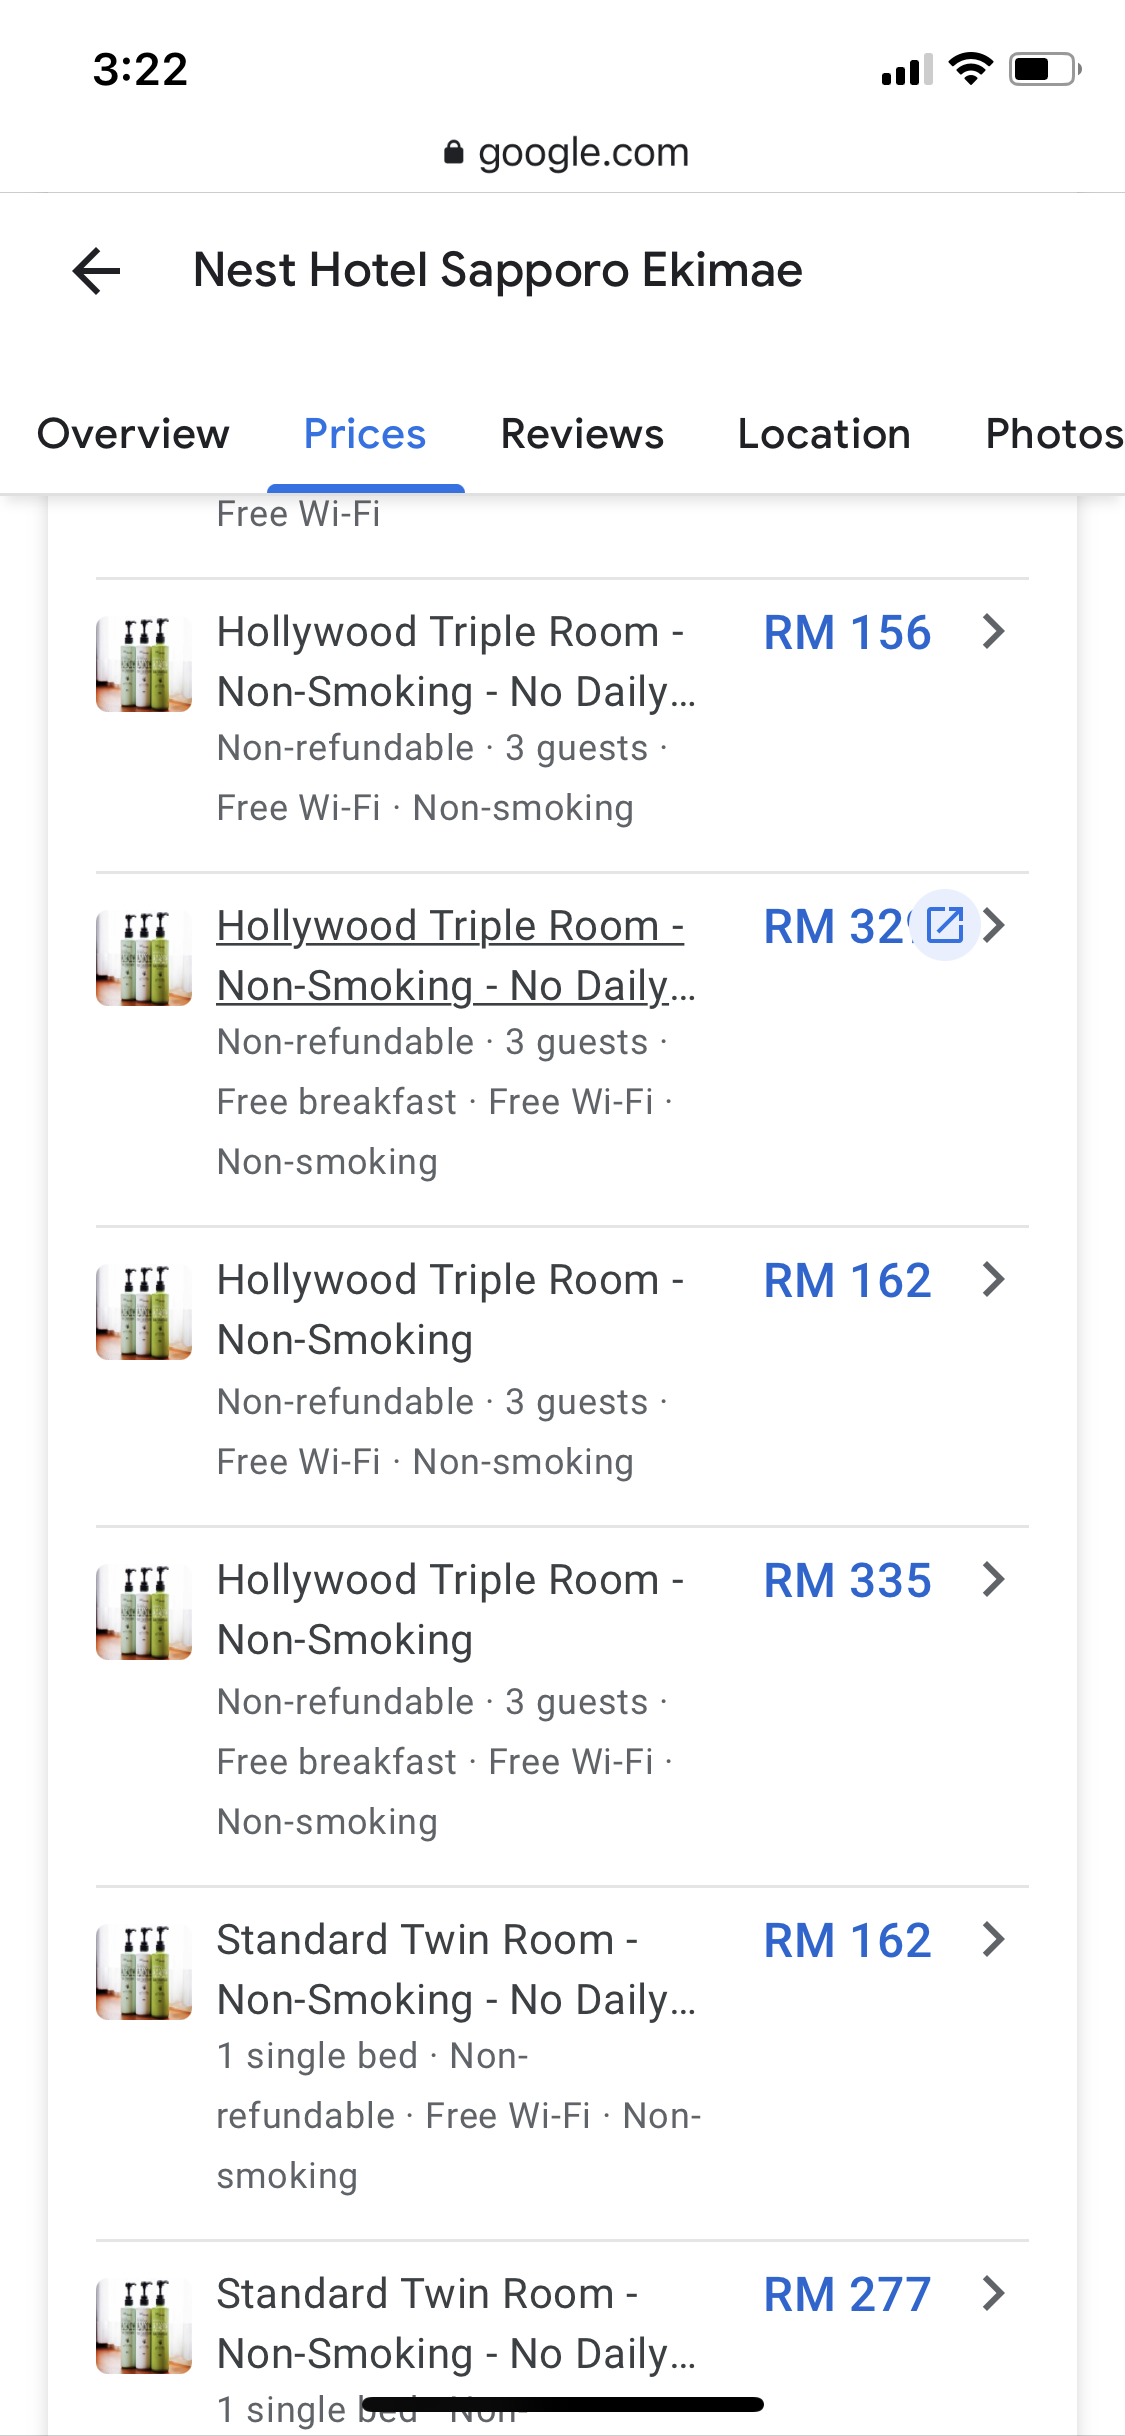Click the open-in-new-tab icon near RM 32
Image resolution: width=1125 pixels, height=2436 pixels.
[945, 925]
